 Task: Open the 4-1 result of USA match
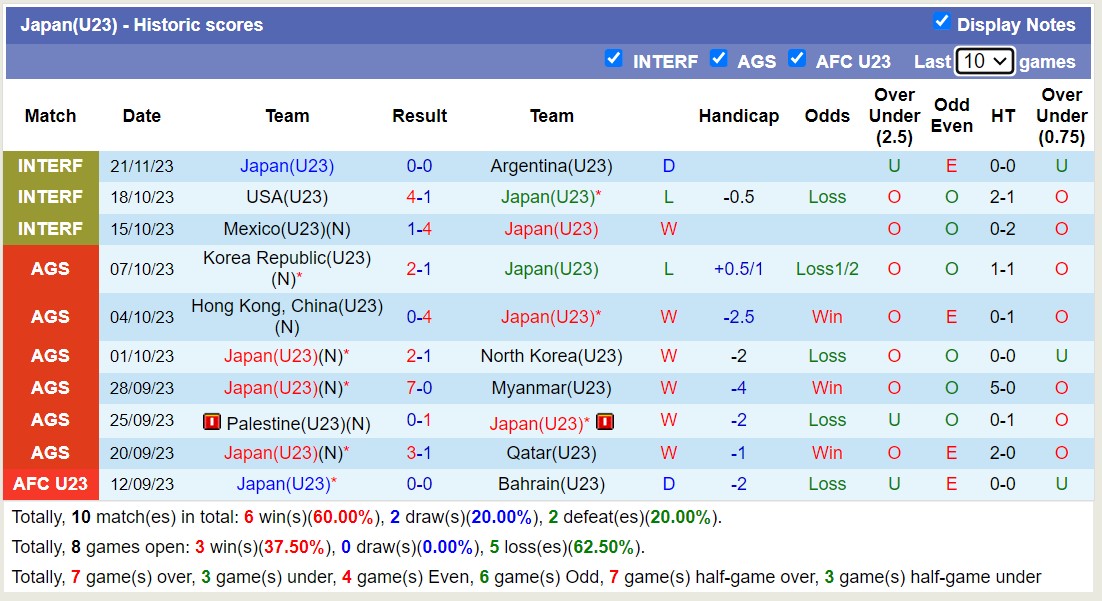pyautogui.click(x=419, y=197)
